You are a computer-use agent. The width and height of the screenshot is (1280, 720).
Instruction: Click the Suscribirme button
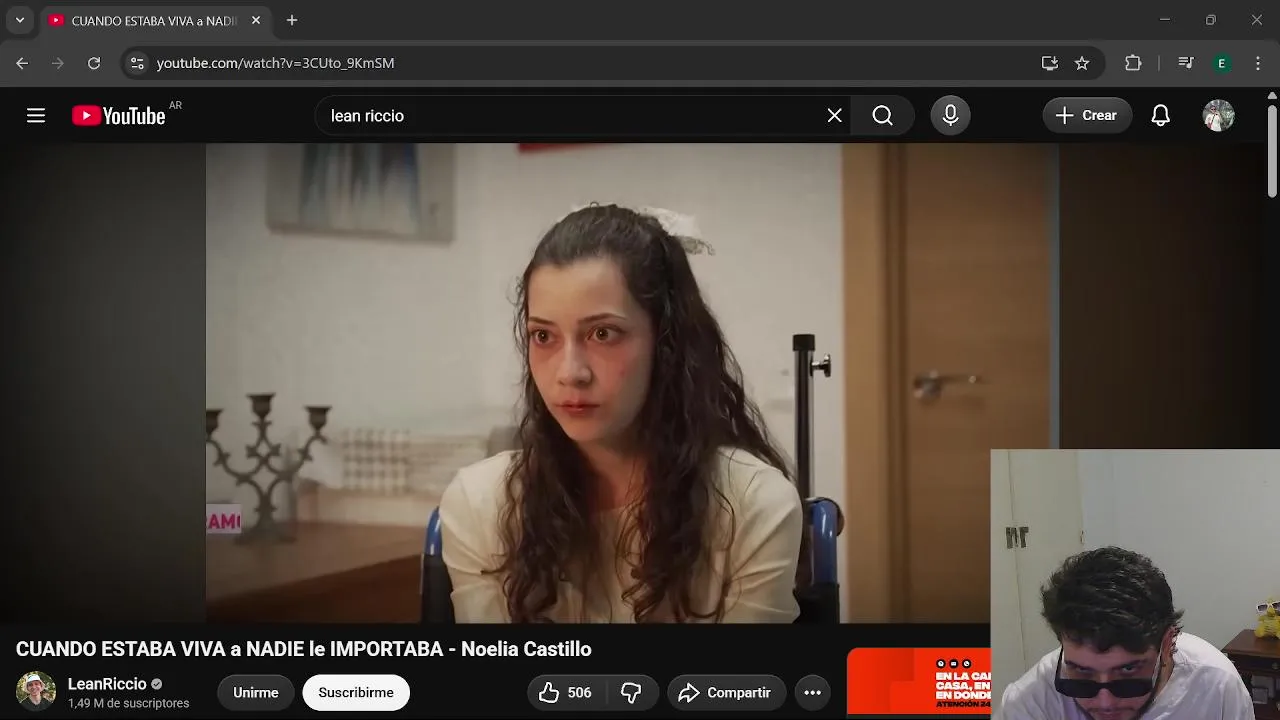pos(356,692)
